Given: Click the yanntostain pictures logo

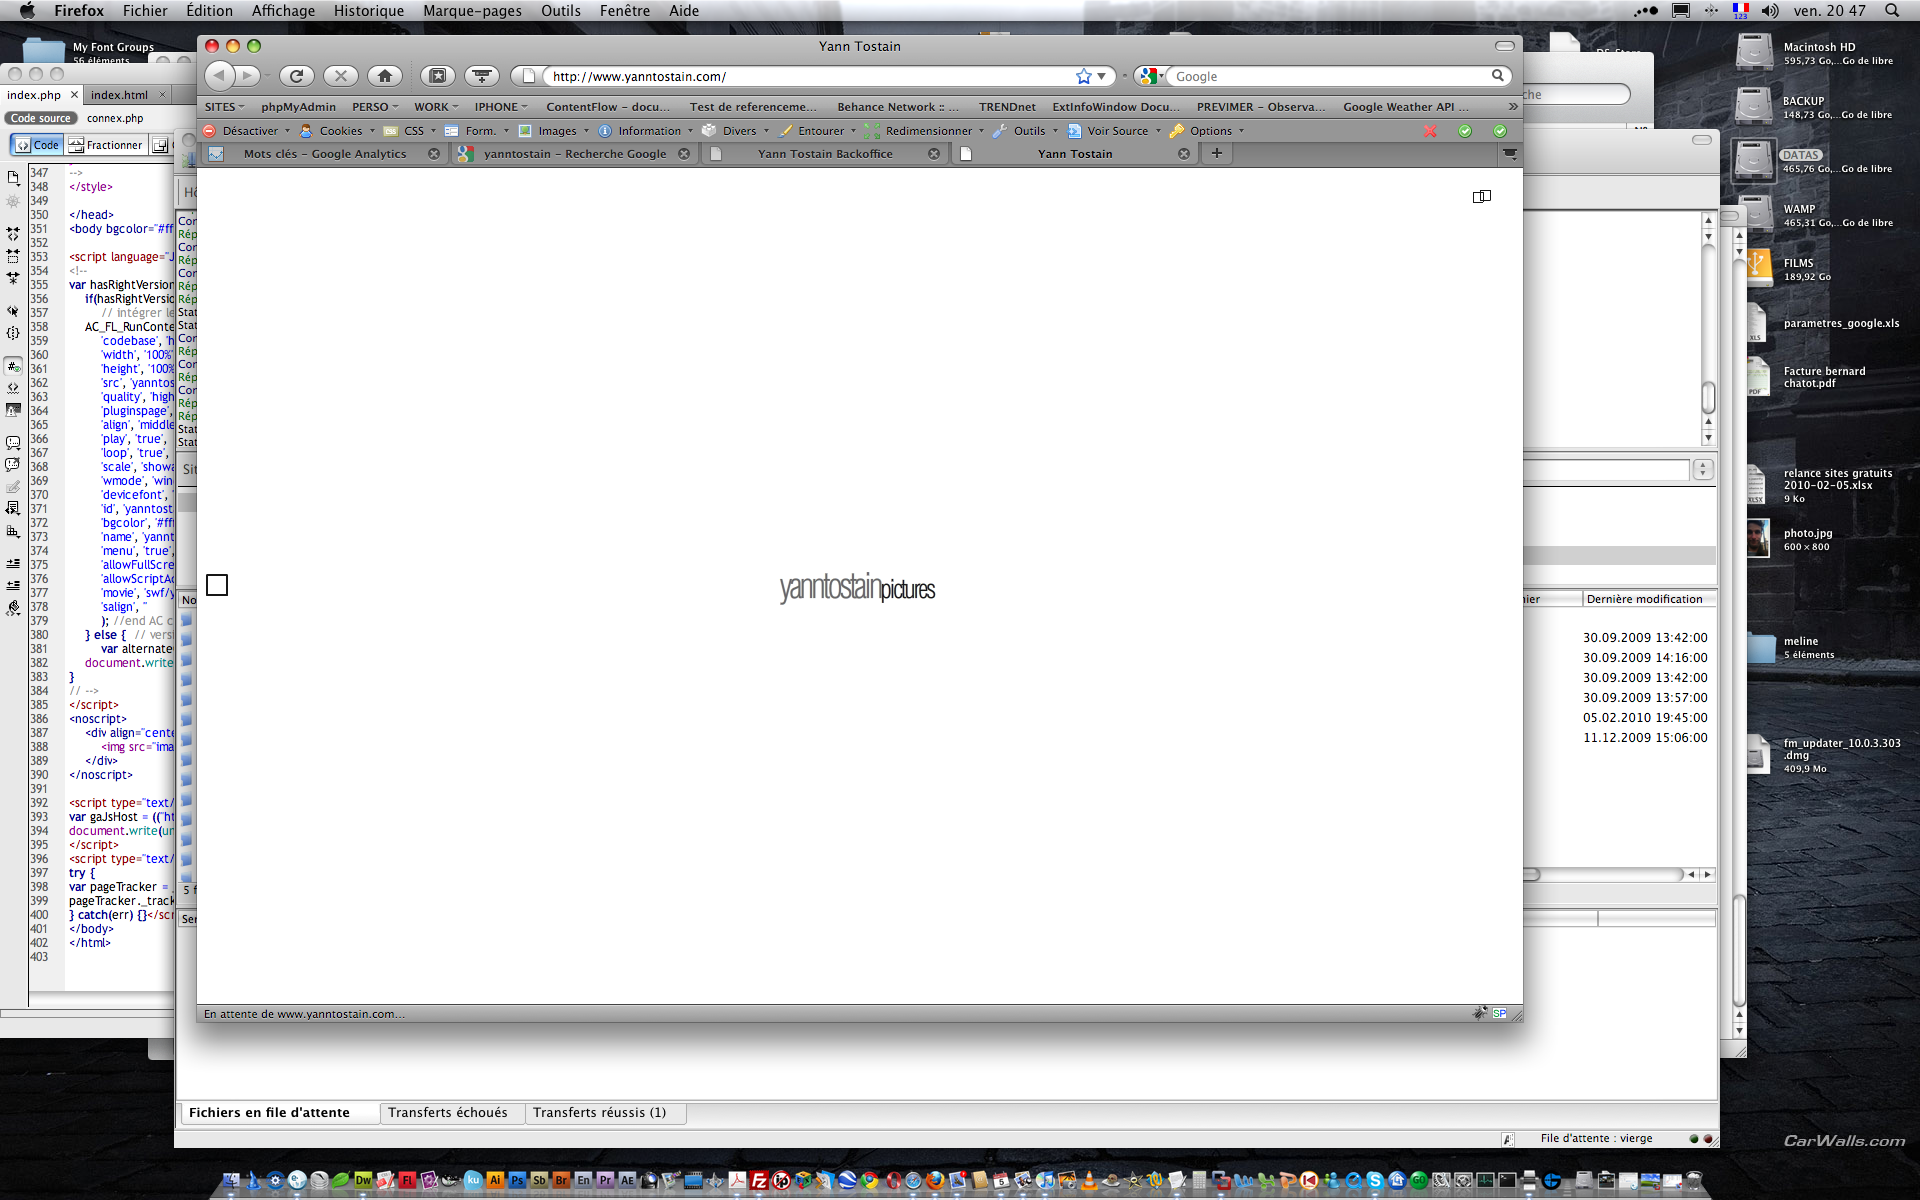Looking at the screenshot, I should pyautogui.click(x=857, y=588).
